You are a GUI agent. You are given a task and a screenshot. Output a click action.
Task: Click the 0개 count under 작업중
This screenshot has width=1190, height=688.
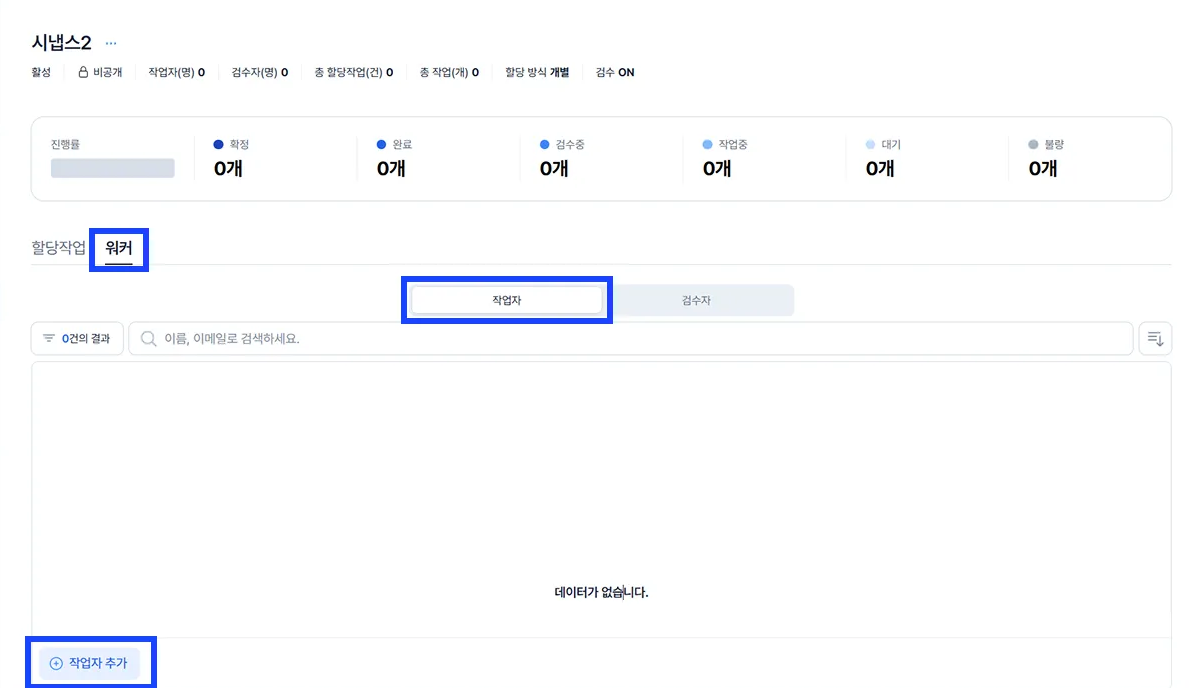pyautogui.click(x=717, y=168)
